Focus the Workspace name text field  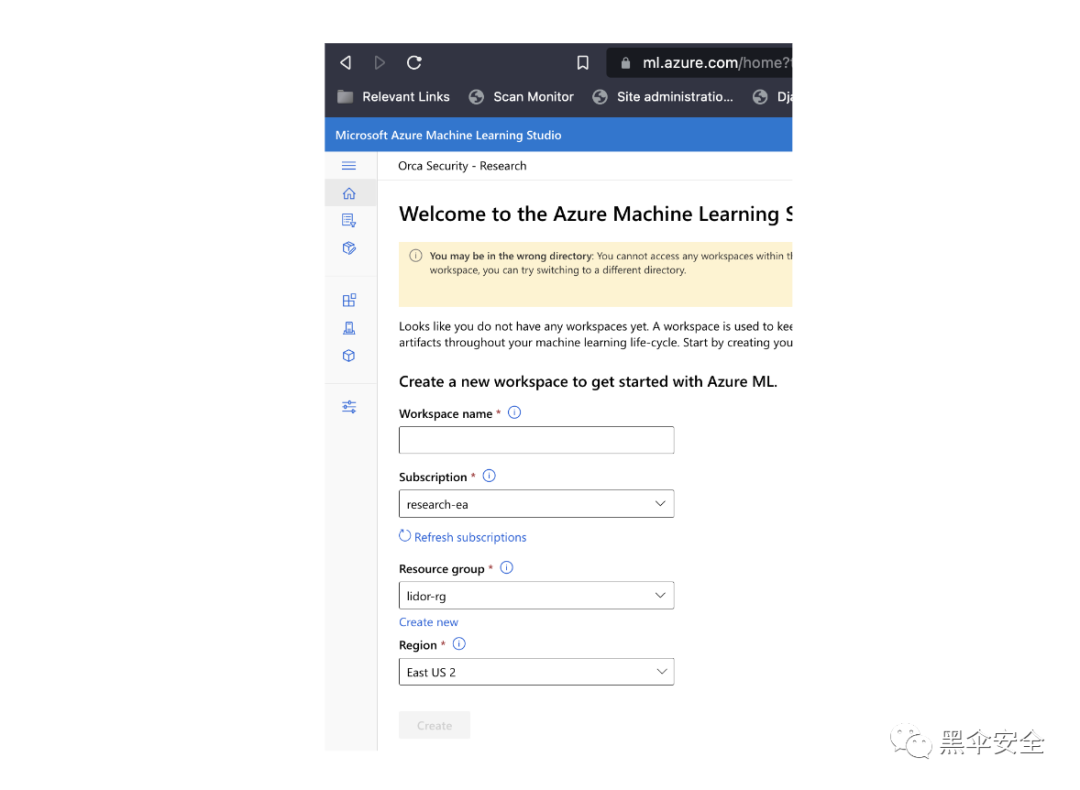tap(537, 440)
